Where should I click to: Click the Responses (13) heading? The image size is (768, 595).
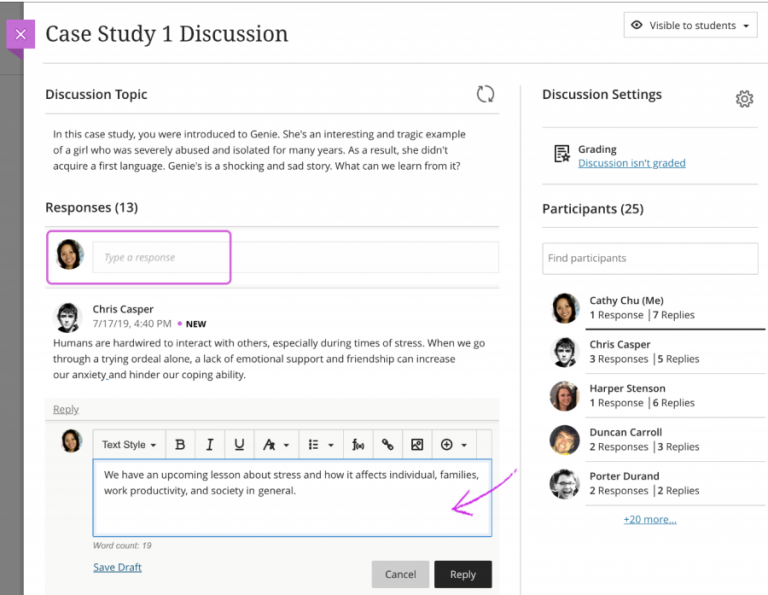point(92,208)
